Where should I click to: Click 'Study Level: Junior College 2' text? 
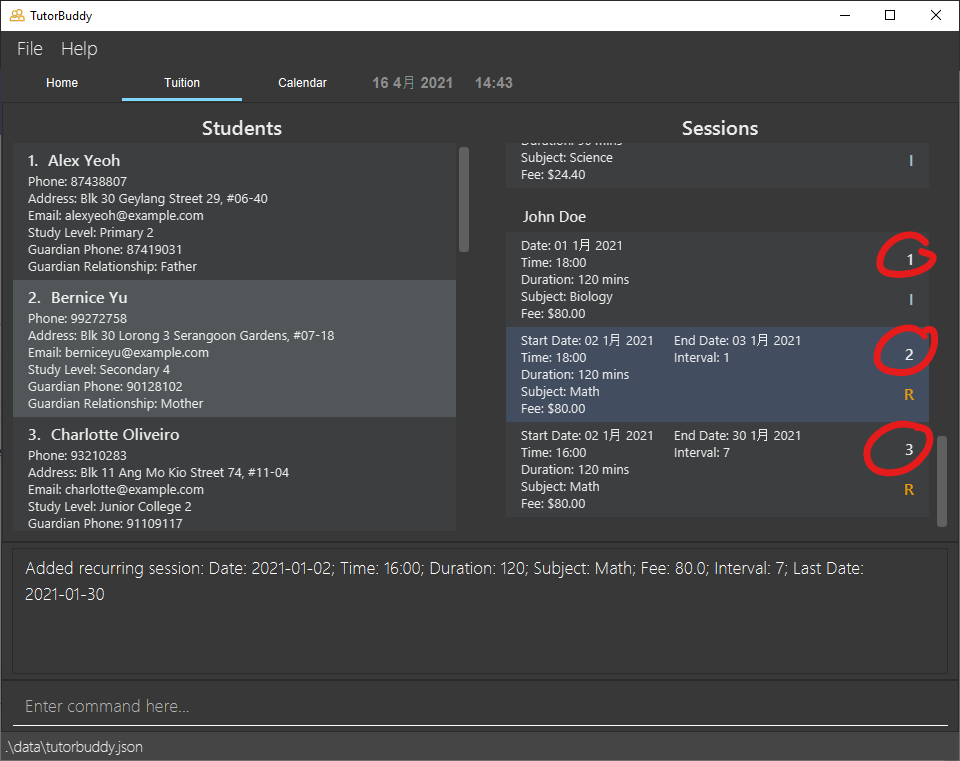[110, 507]
